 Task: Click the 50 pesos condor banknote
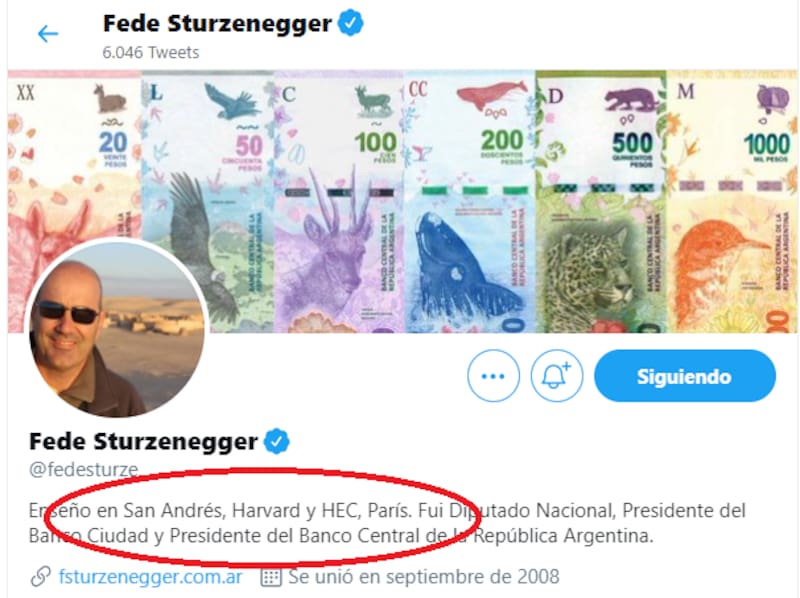[x=208, y=202]
